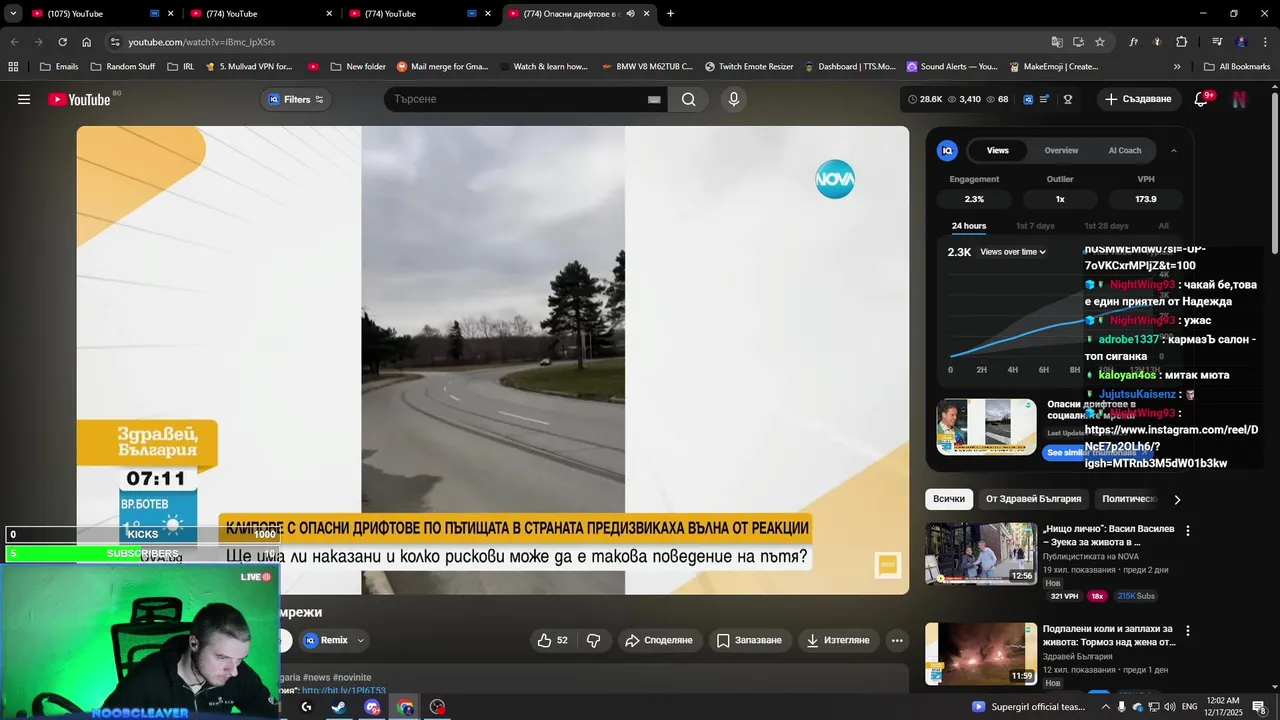Viewport: 1280px width, 720px height.
Task: Open YouTube notifications bell
Action: (1202, 99)
